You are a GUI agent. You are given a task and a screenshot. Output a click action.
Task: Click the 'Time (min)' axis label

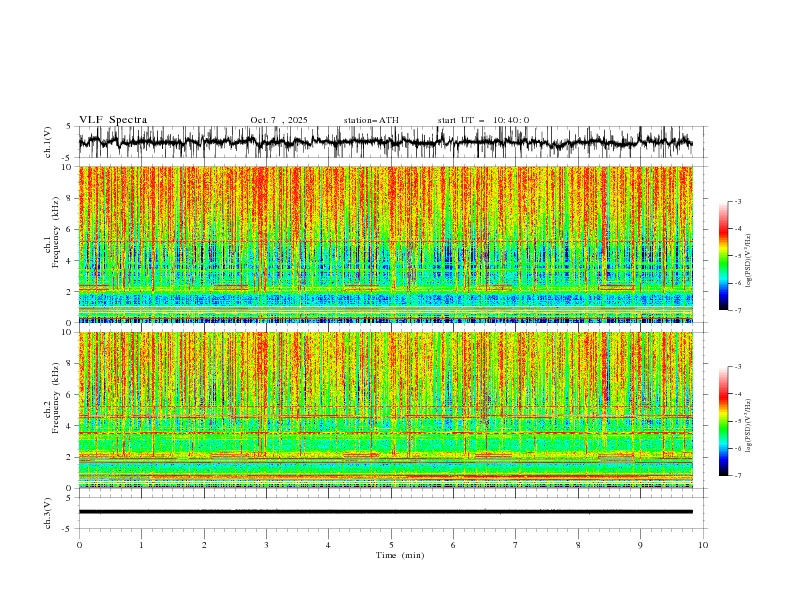[400, 555]
